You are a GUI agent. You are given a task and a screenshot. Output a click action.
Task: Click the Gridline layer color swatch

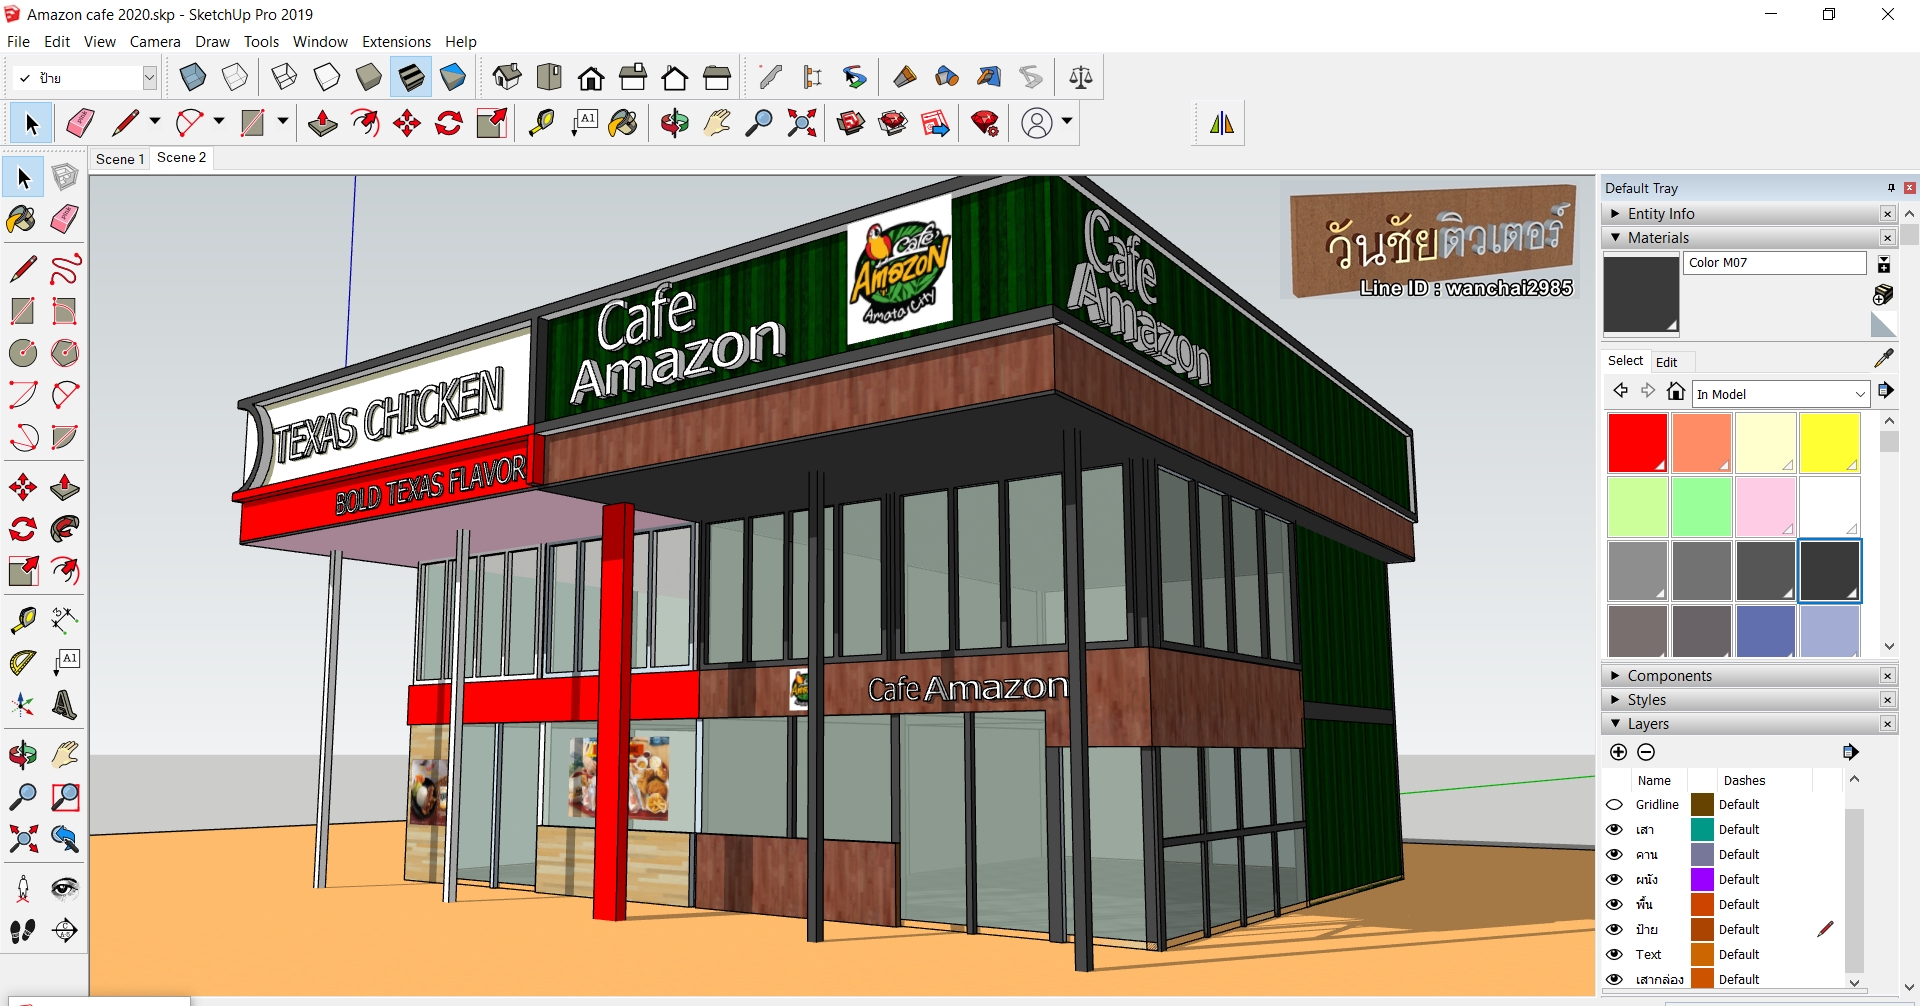coord(1702,805)
